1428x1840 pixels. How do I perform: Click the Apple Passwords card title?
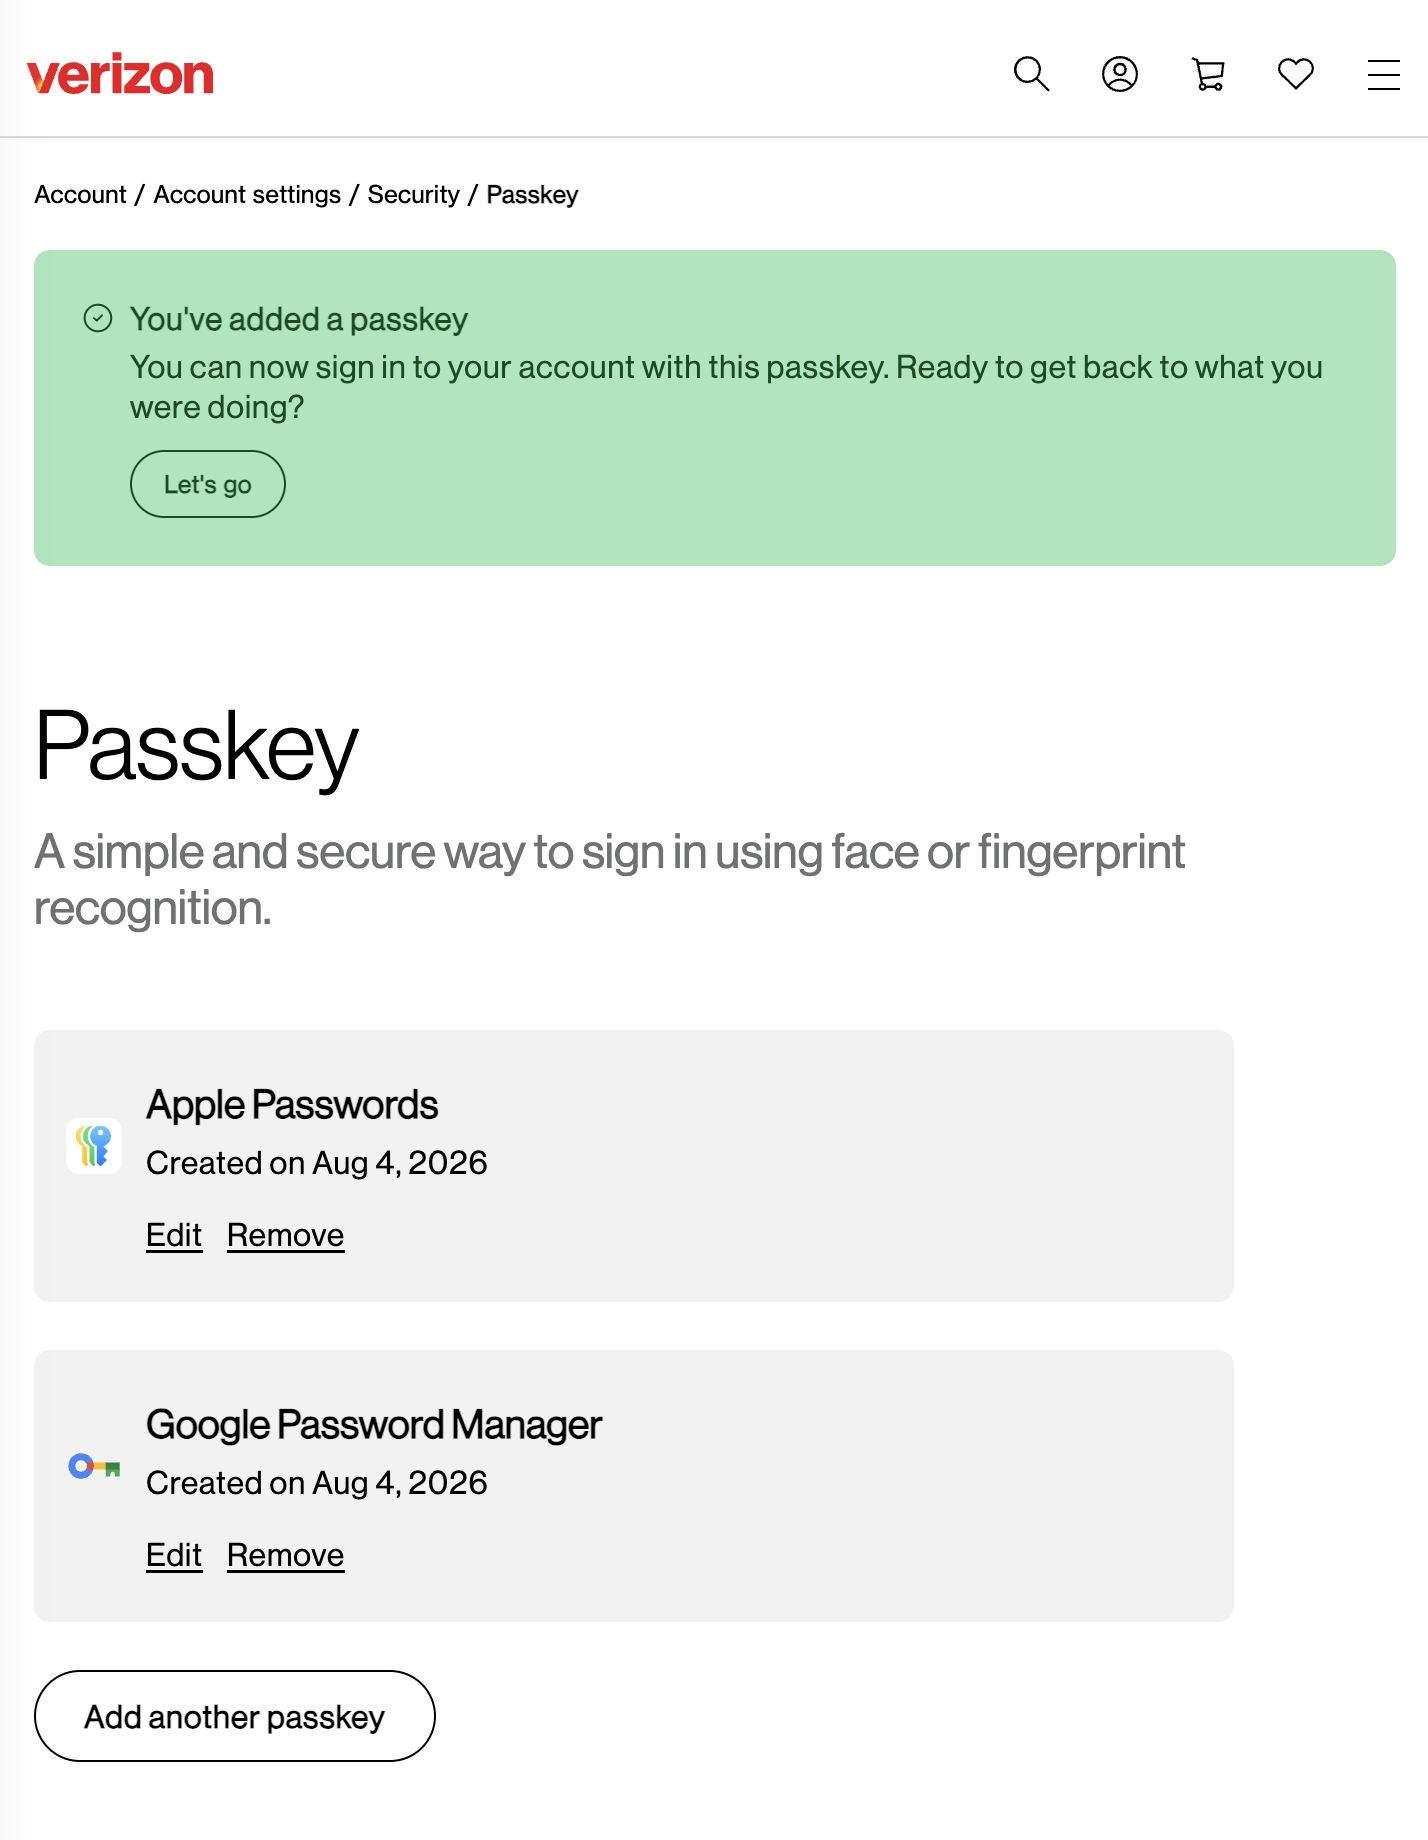coord(292,1105)
